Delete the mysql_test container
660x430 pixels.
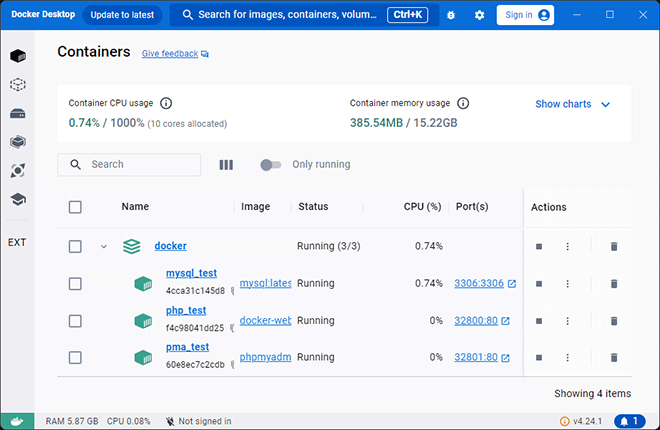coord(614,284)
